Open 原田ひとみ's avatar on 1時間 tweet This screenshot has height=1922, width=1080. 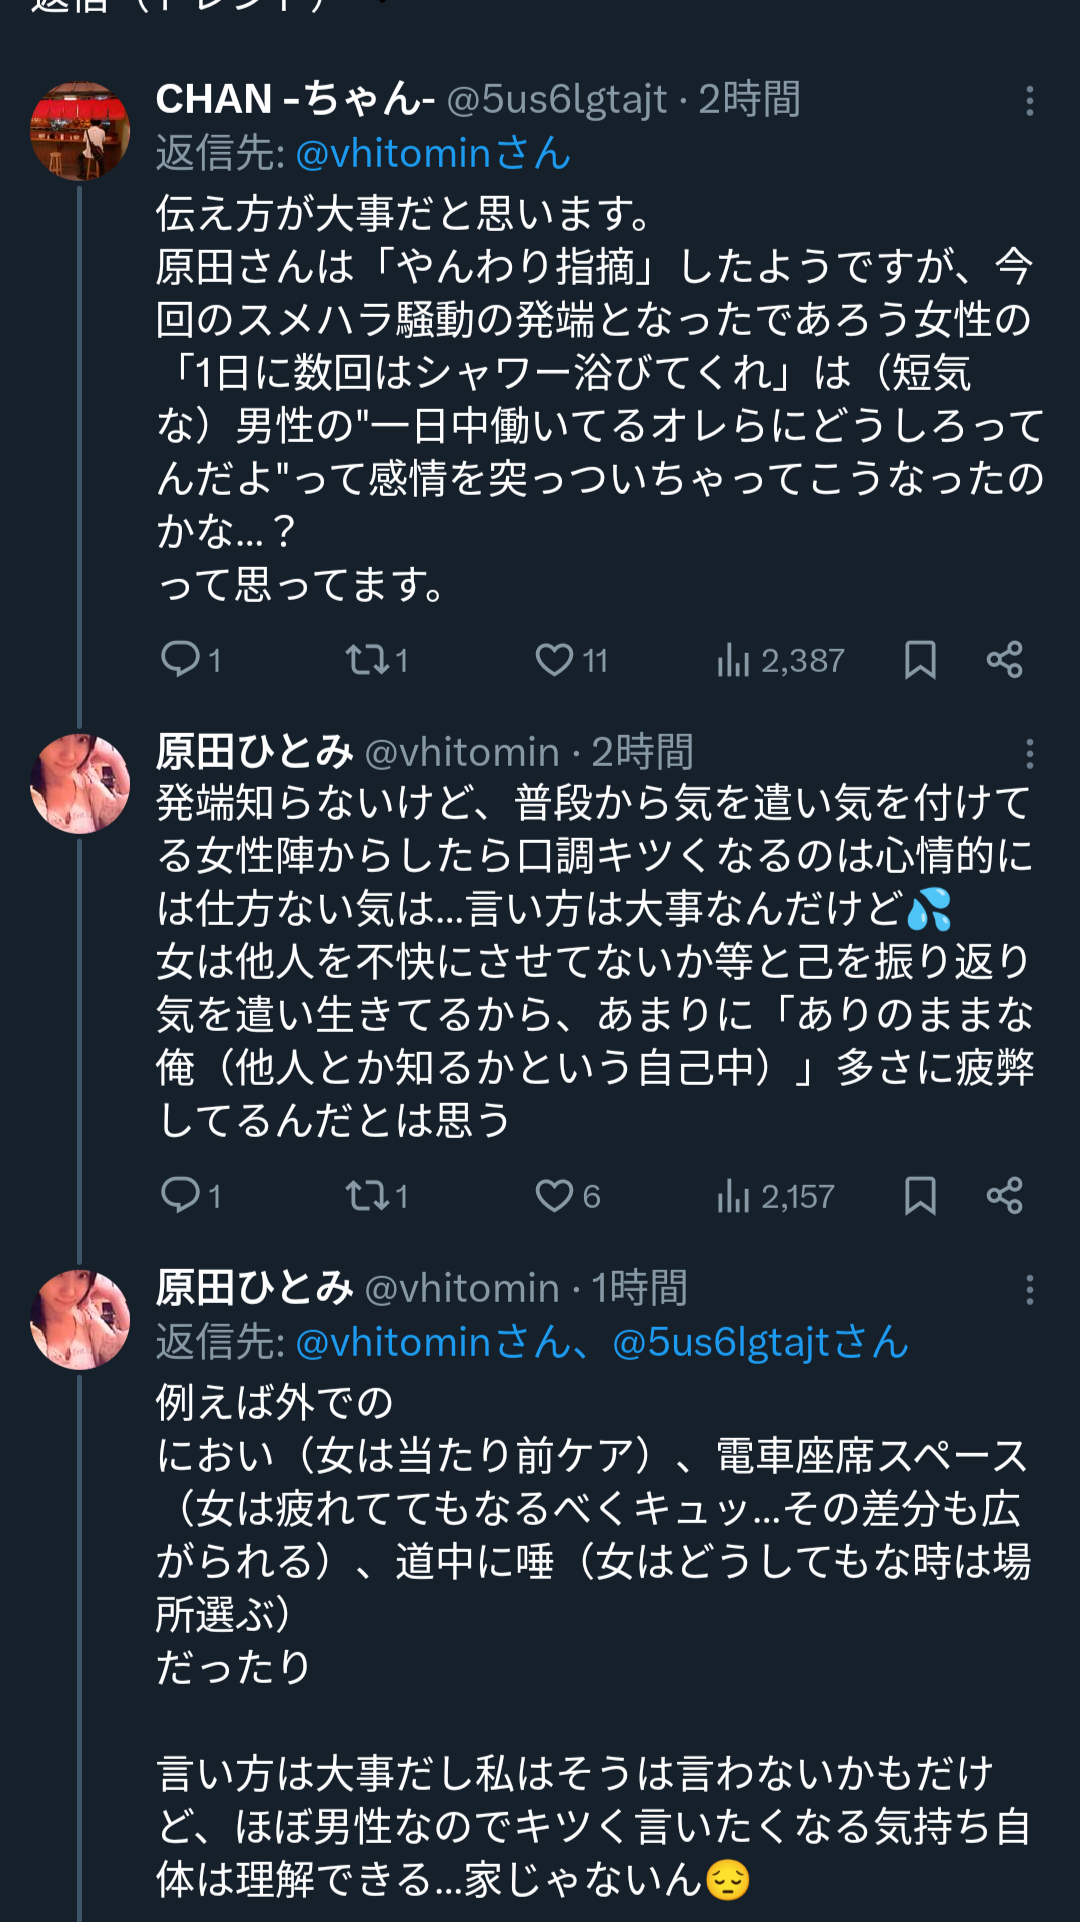click(x=80, y=1319)
